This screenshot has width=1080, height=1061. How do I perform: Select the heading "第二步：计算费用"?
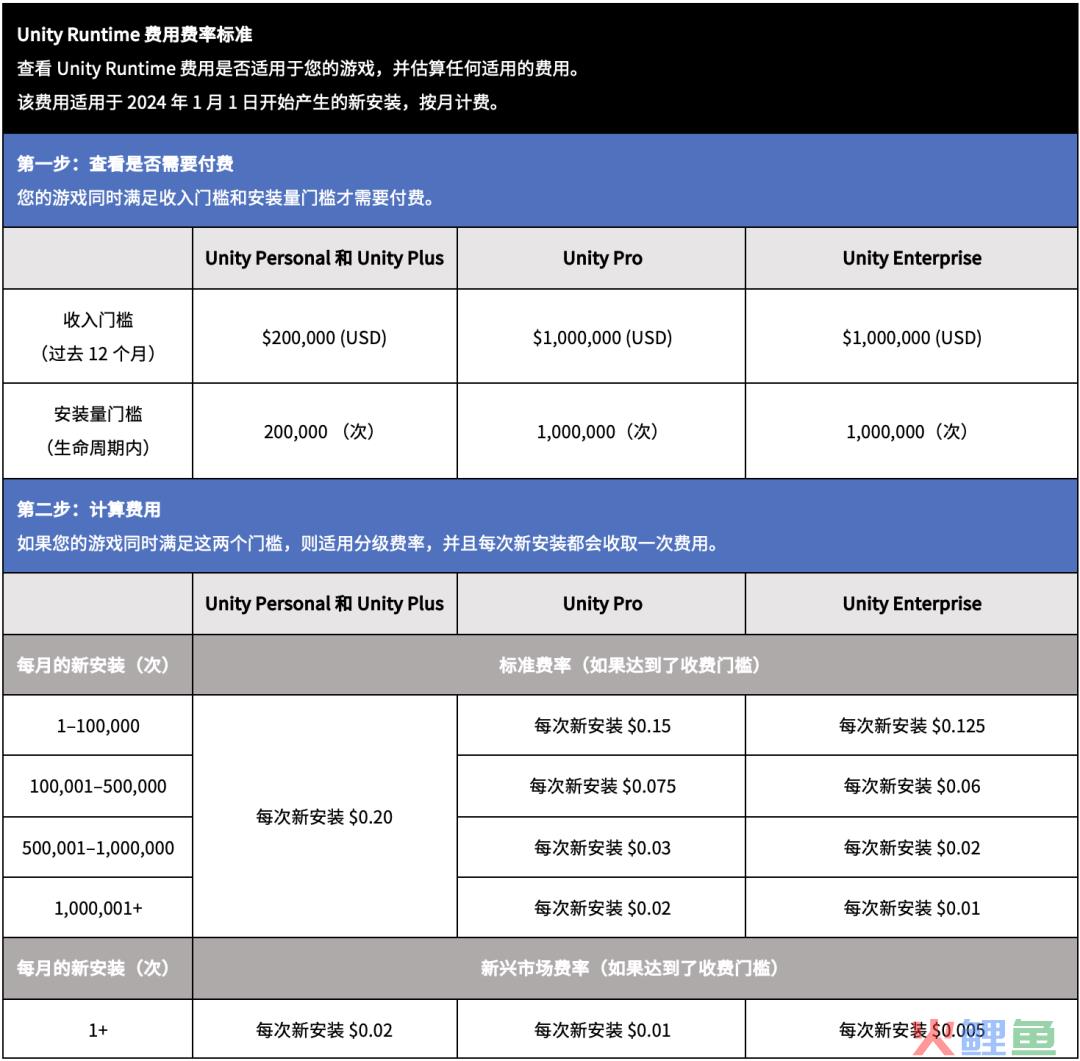pyautogui.click(x=89, y=509)
